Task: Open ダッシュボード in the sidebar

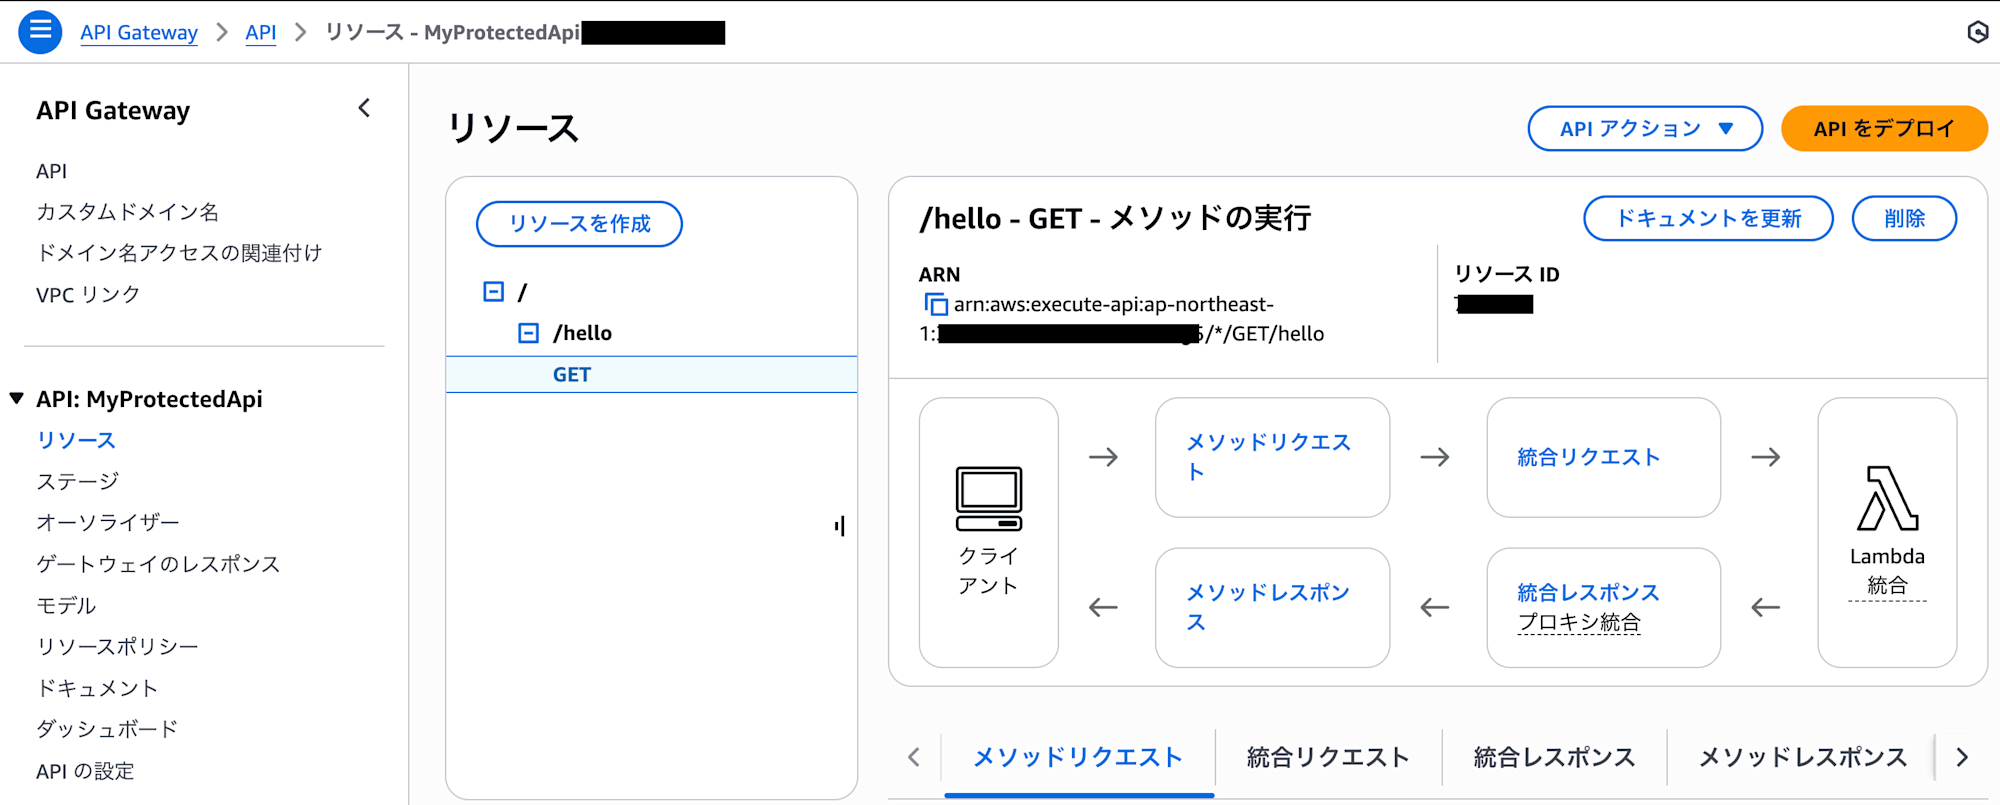Action: click(x=107, y=729)
